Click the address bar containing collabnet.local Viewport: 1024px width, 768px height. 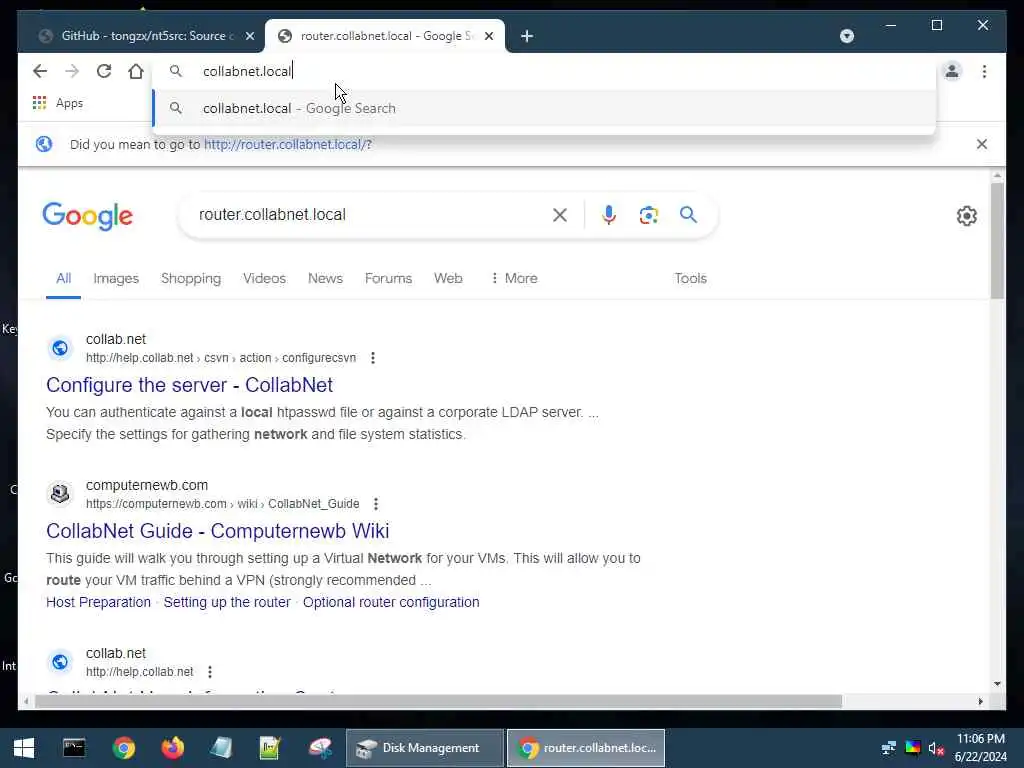coord(542,71)
